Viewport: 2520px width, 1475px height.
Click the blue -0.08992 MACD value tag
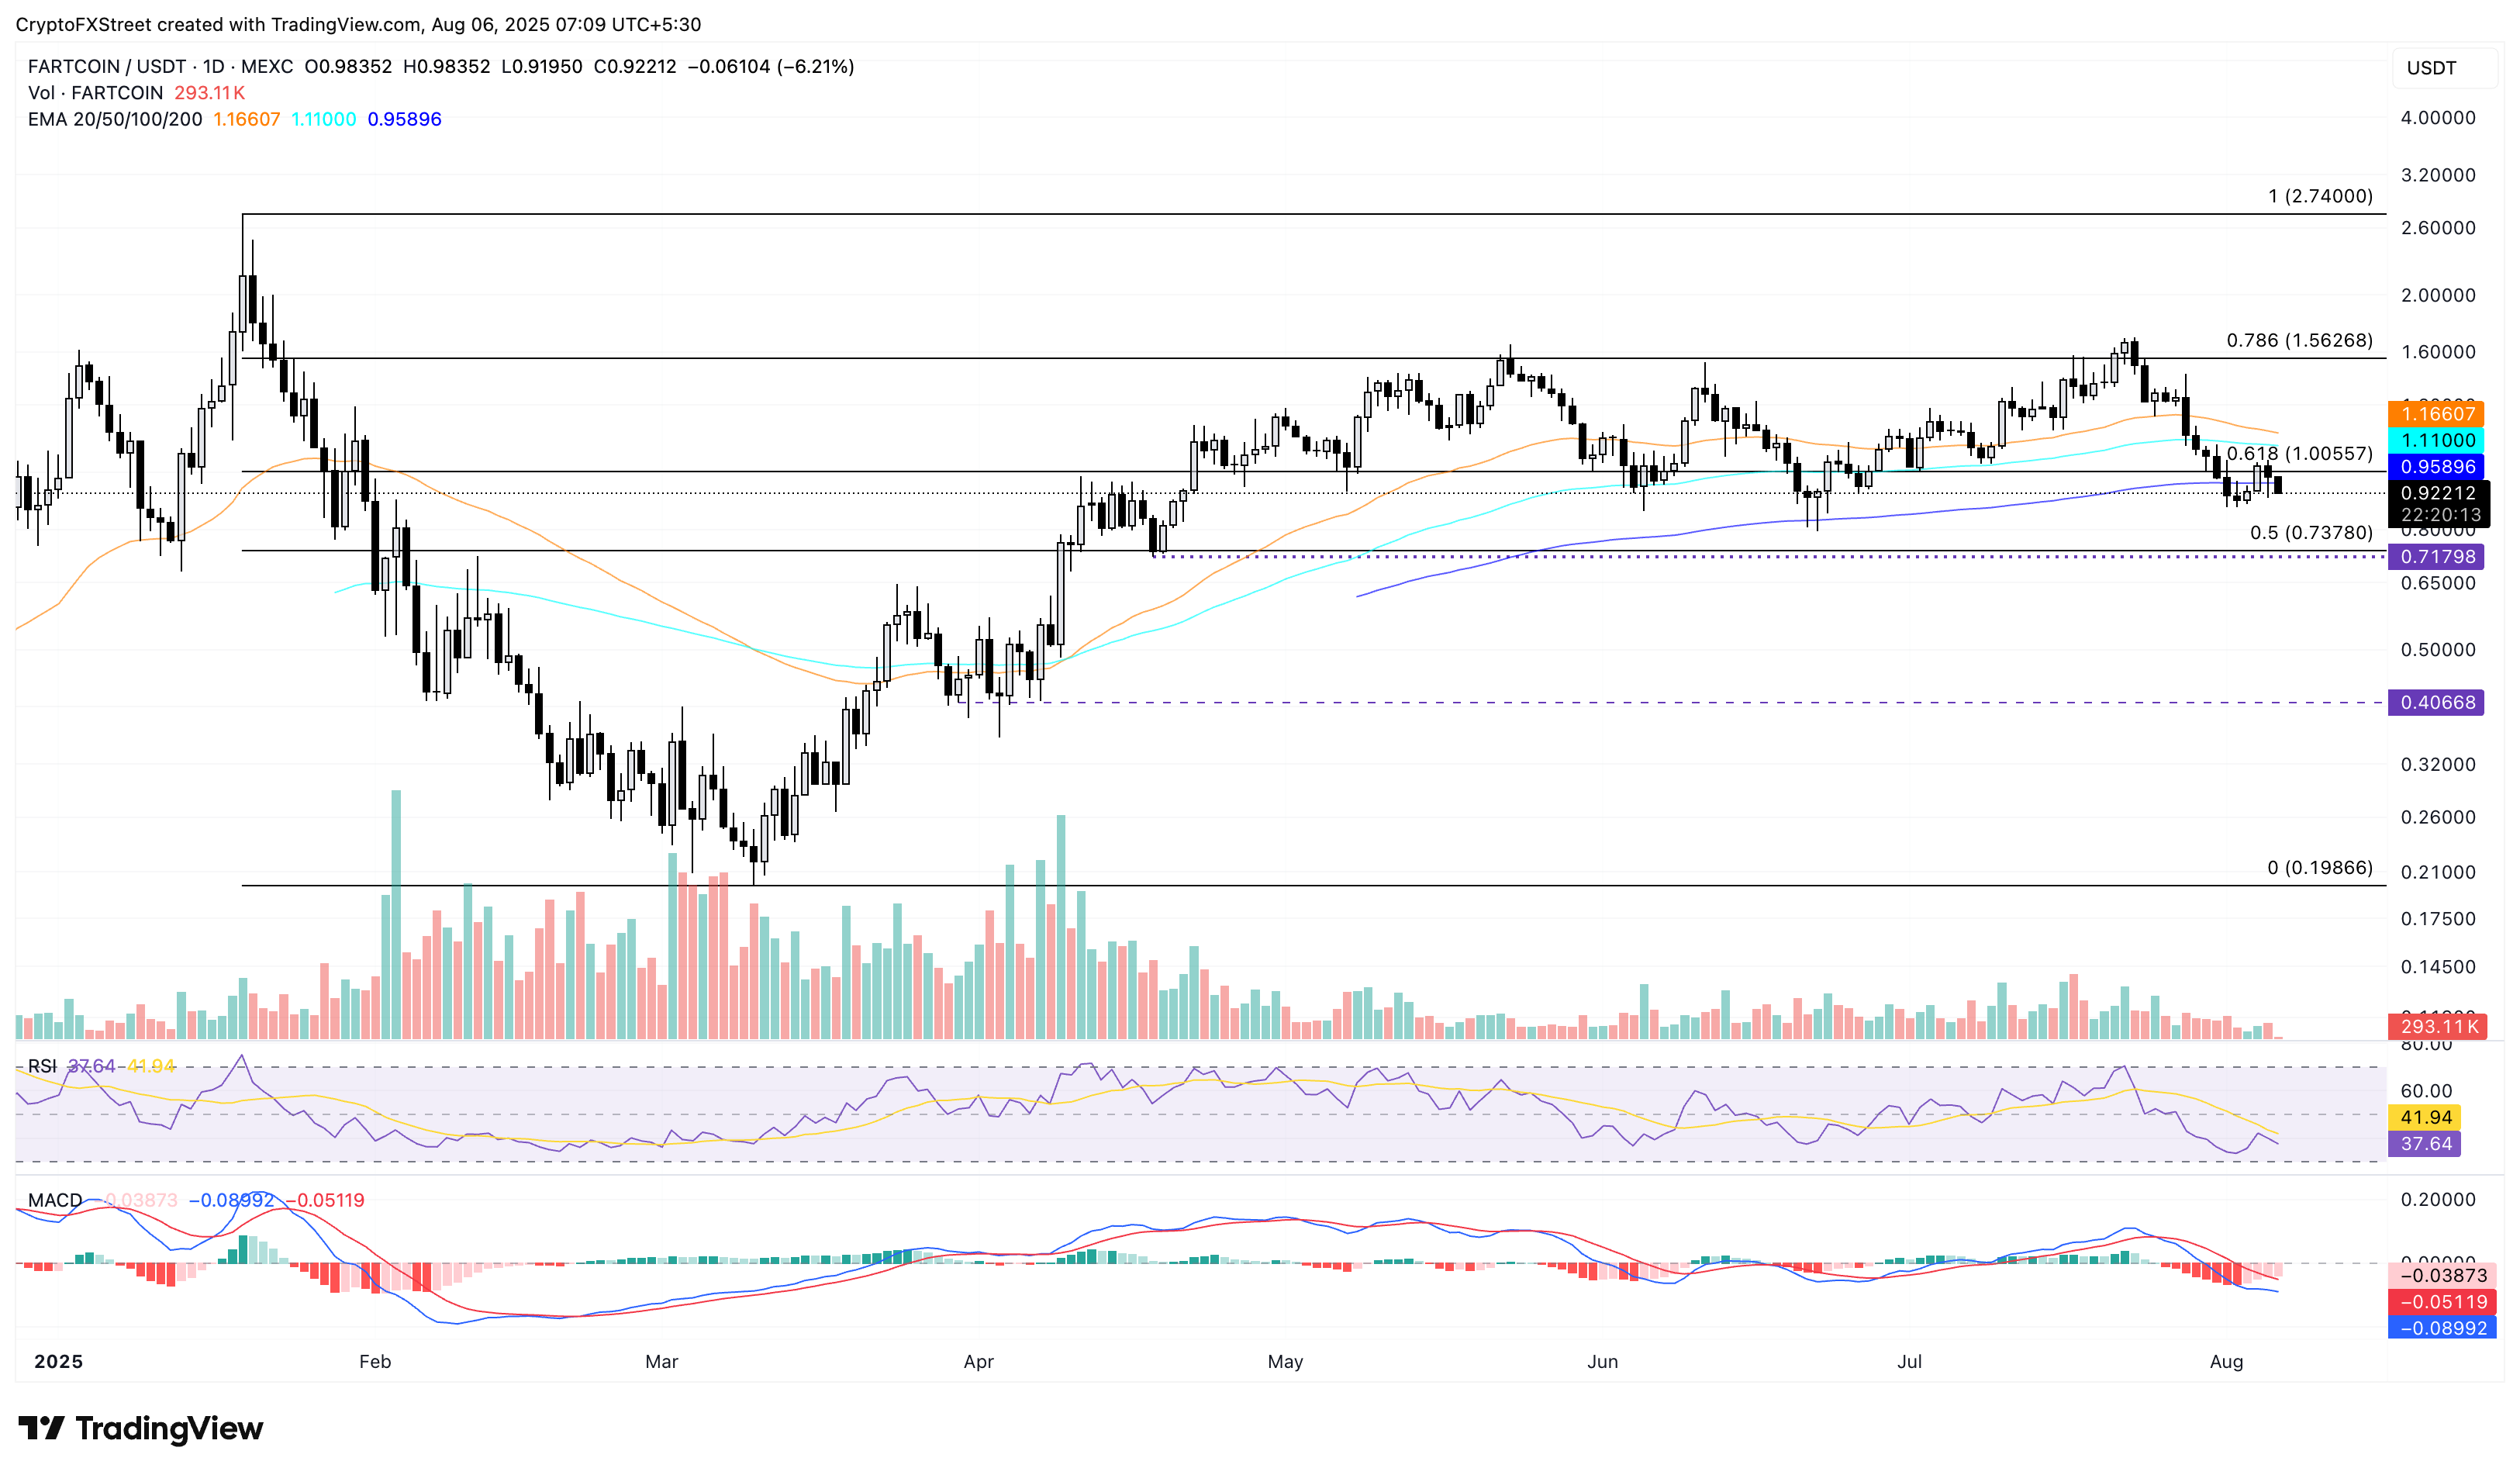coord(2442,1329)
